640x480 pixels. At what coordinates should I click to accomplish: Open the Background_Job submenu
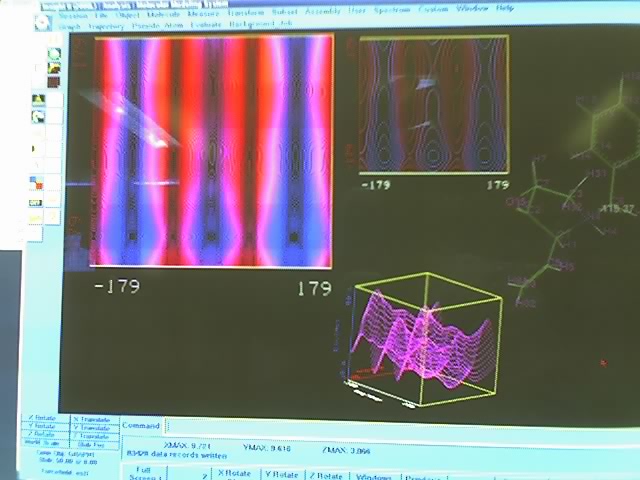point(260,24)
